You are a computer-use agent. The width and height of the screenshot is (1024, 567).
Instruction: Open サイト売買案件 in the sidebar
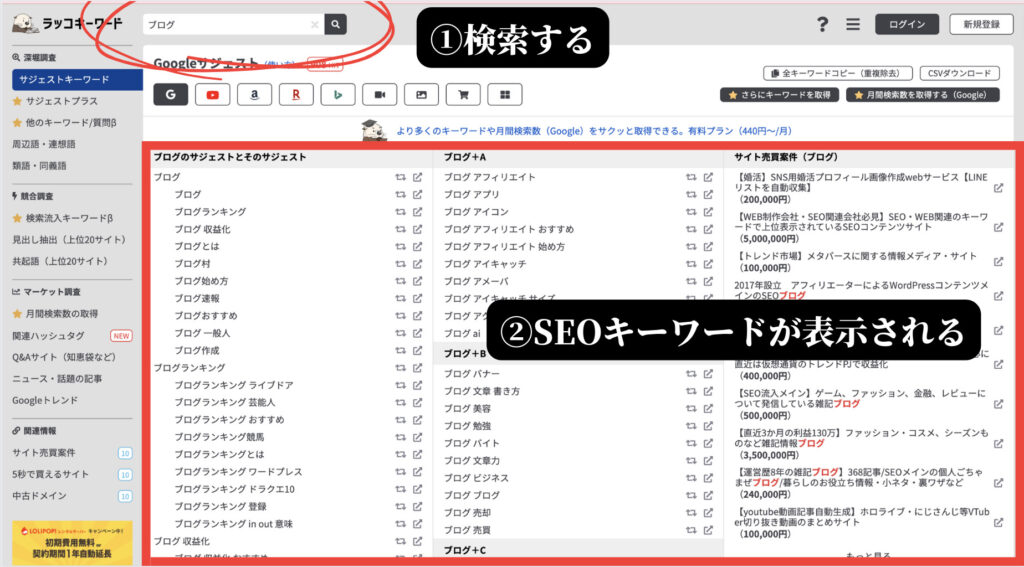(44, 453)
